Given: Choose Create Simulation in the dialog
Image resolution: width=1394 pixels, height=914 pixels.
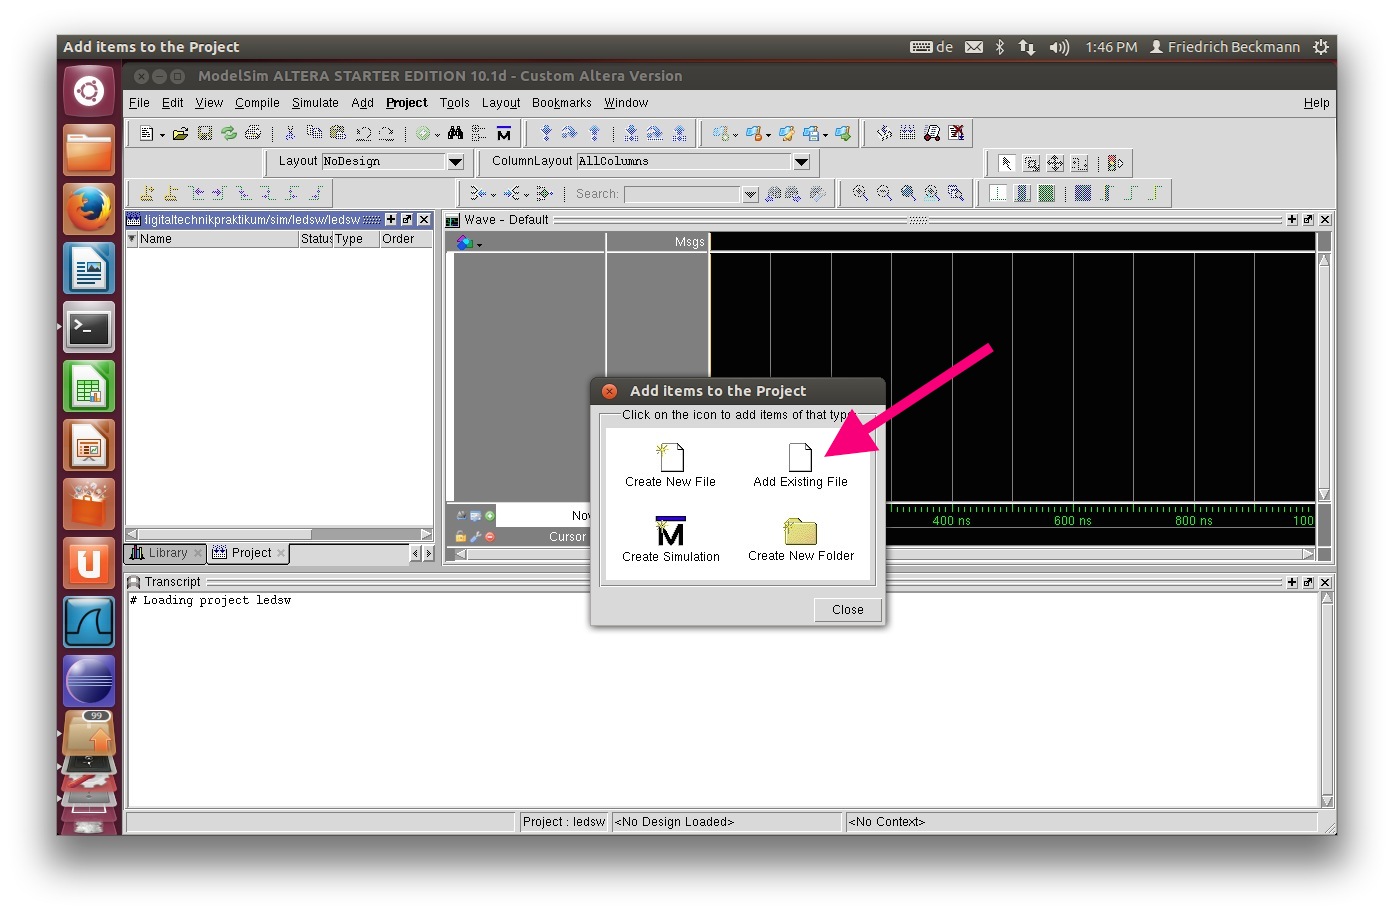Looking at the screenshot, I should 670,532.
